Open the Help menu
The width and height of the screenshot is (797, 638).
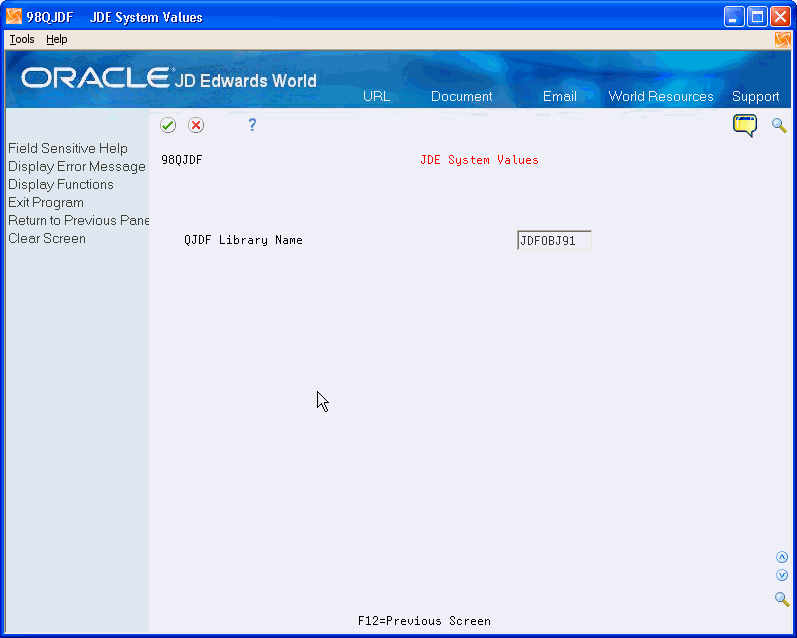pos(56,39)
